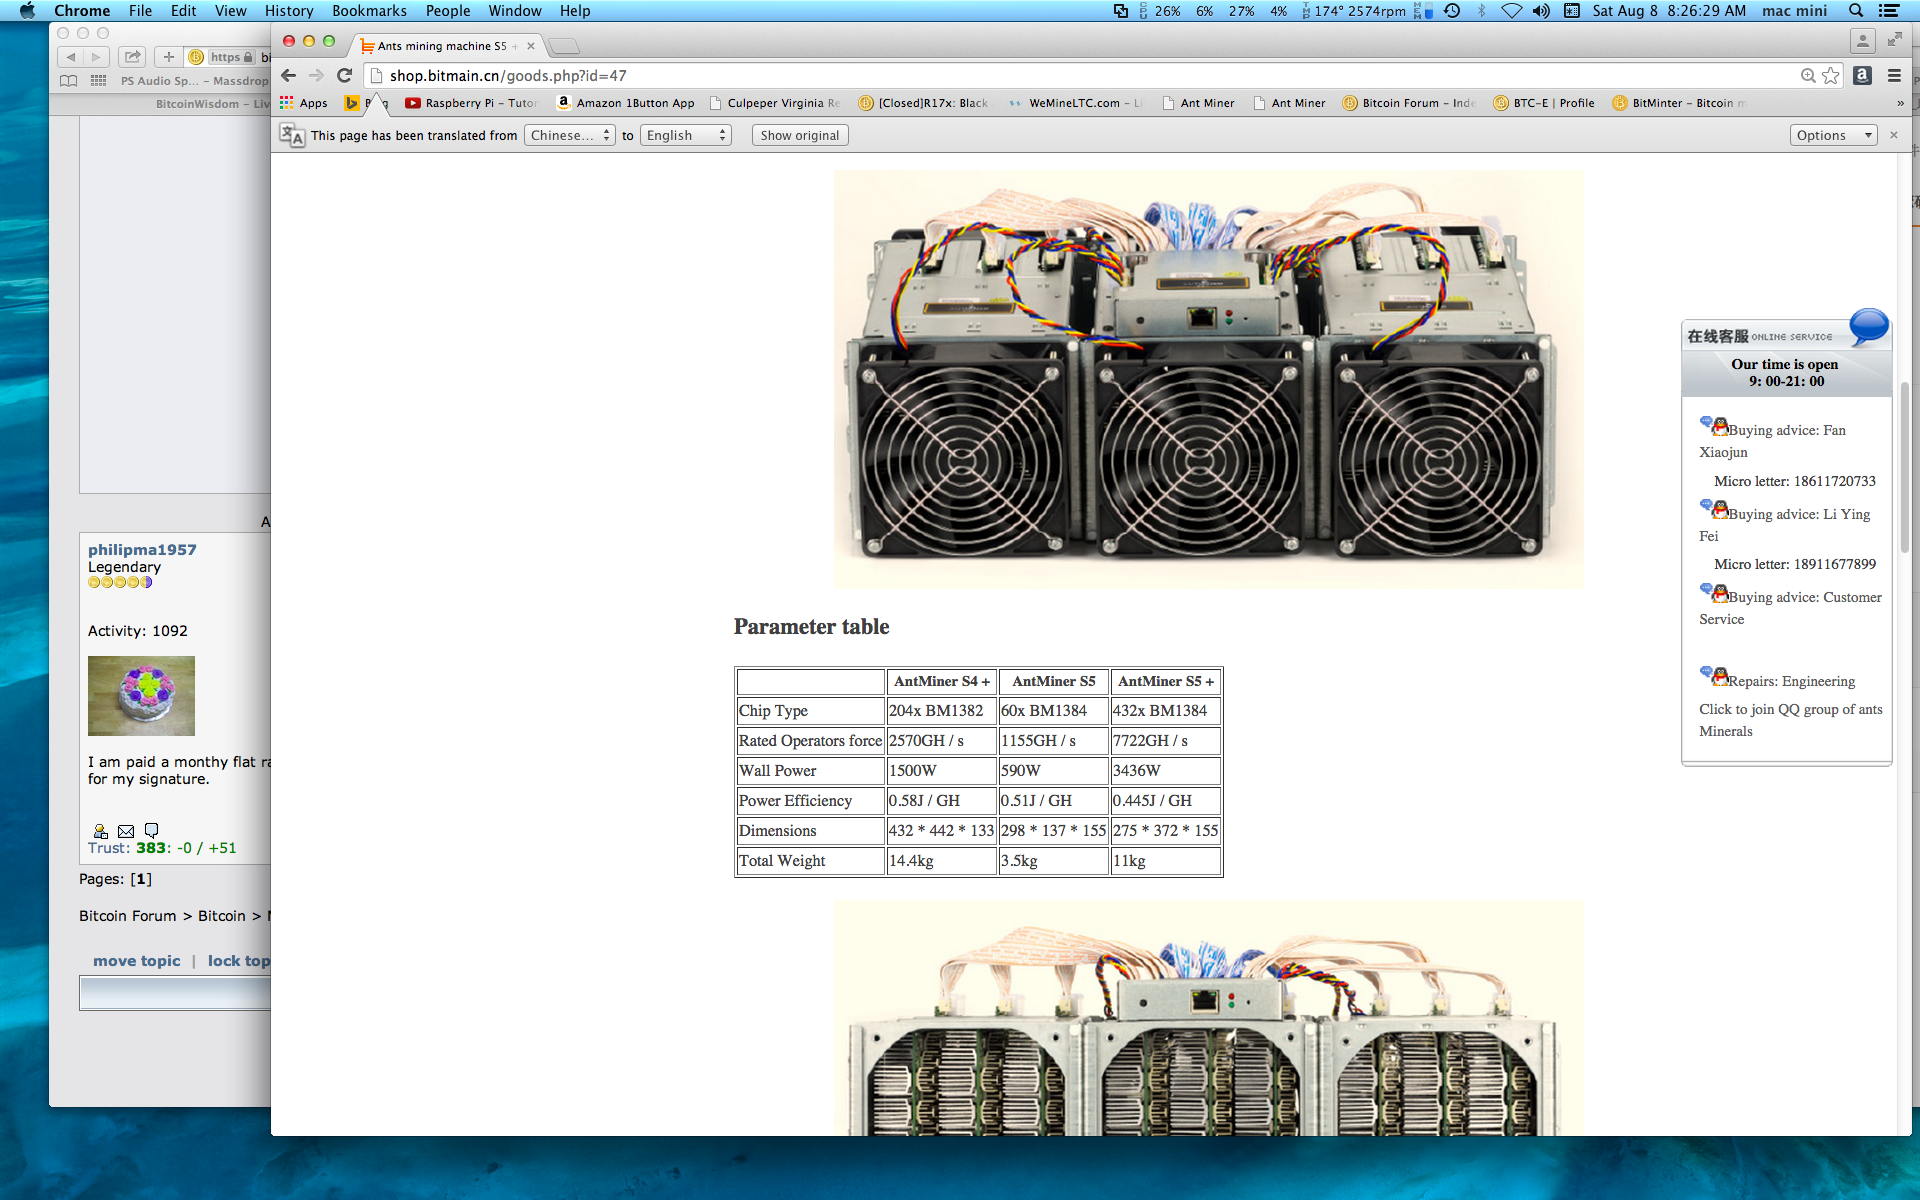Show original untranslated page
1920x1200 pixels.
[x=800, y=135]
